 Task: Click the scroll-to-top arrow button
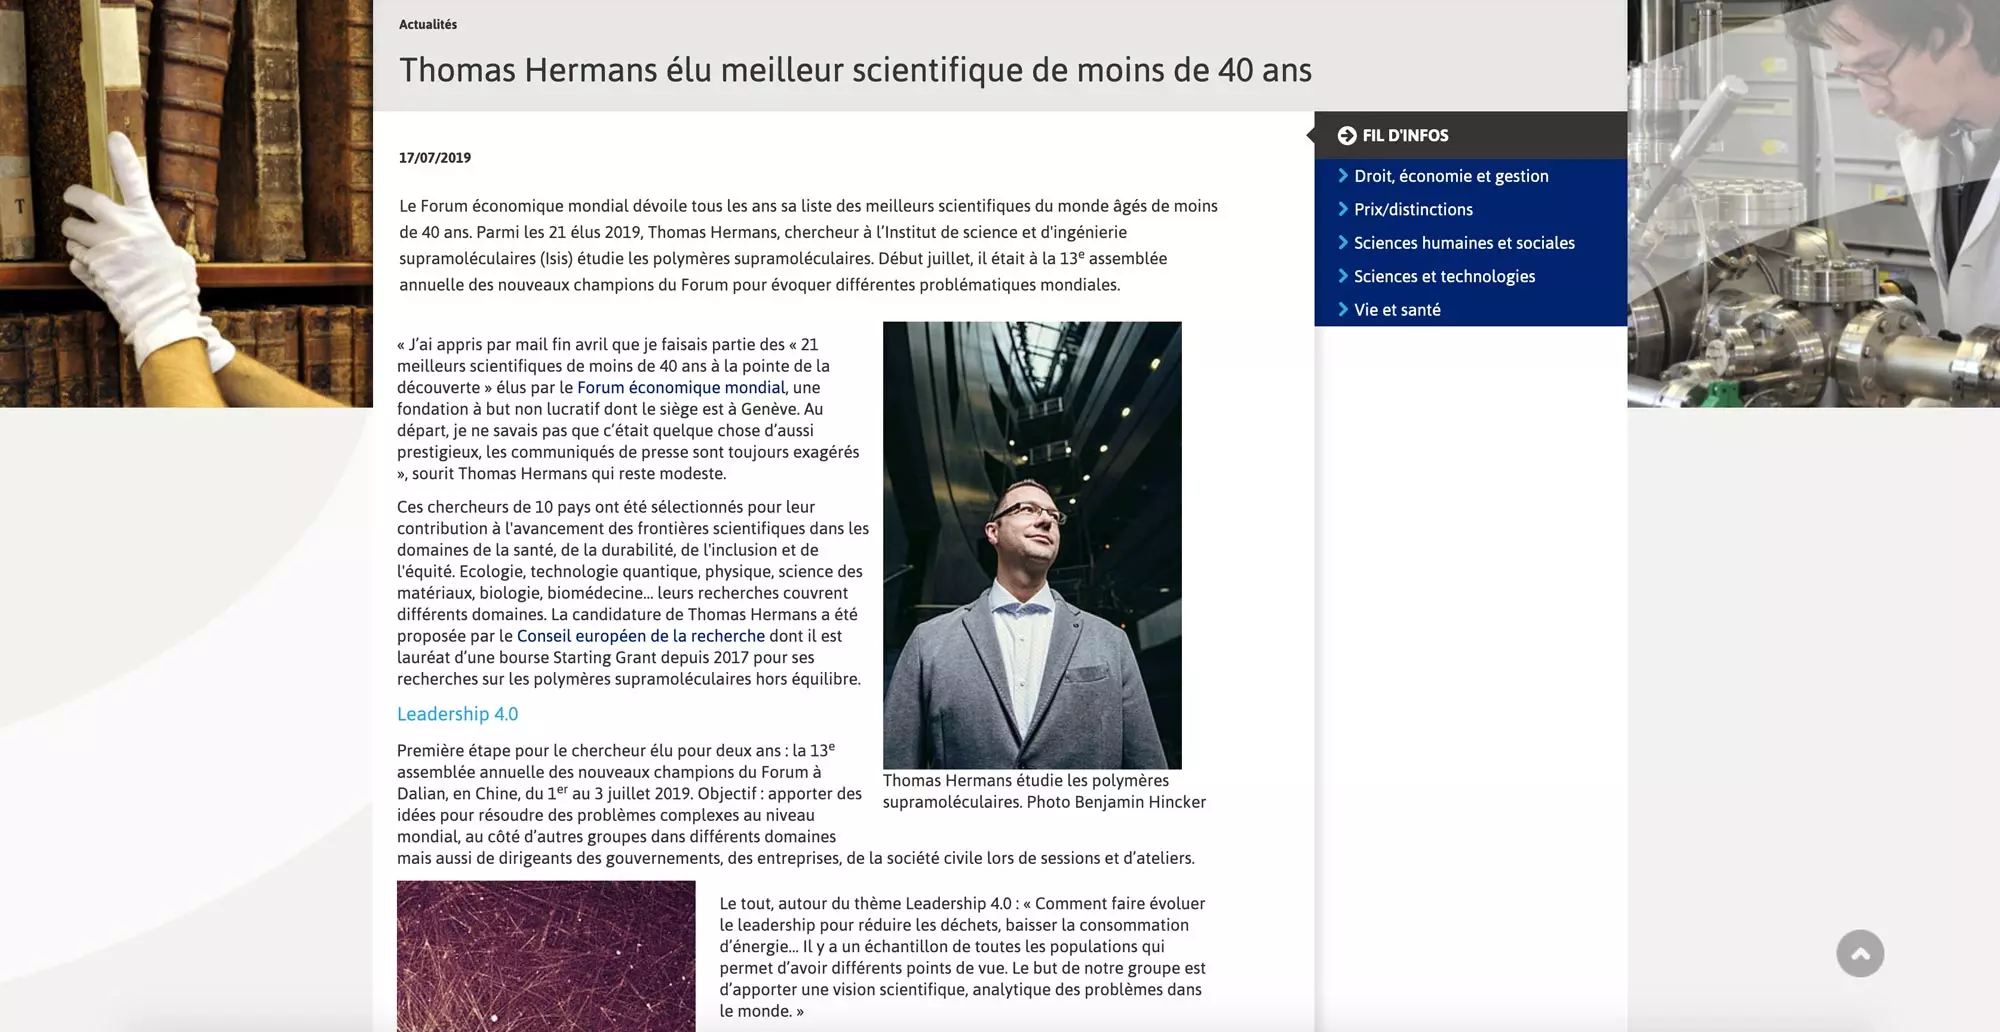tap(1860, 953)
